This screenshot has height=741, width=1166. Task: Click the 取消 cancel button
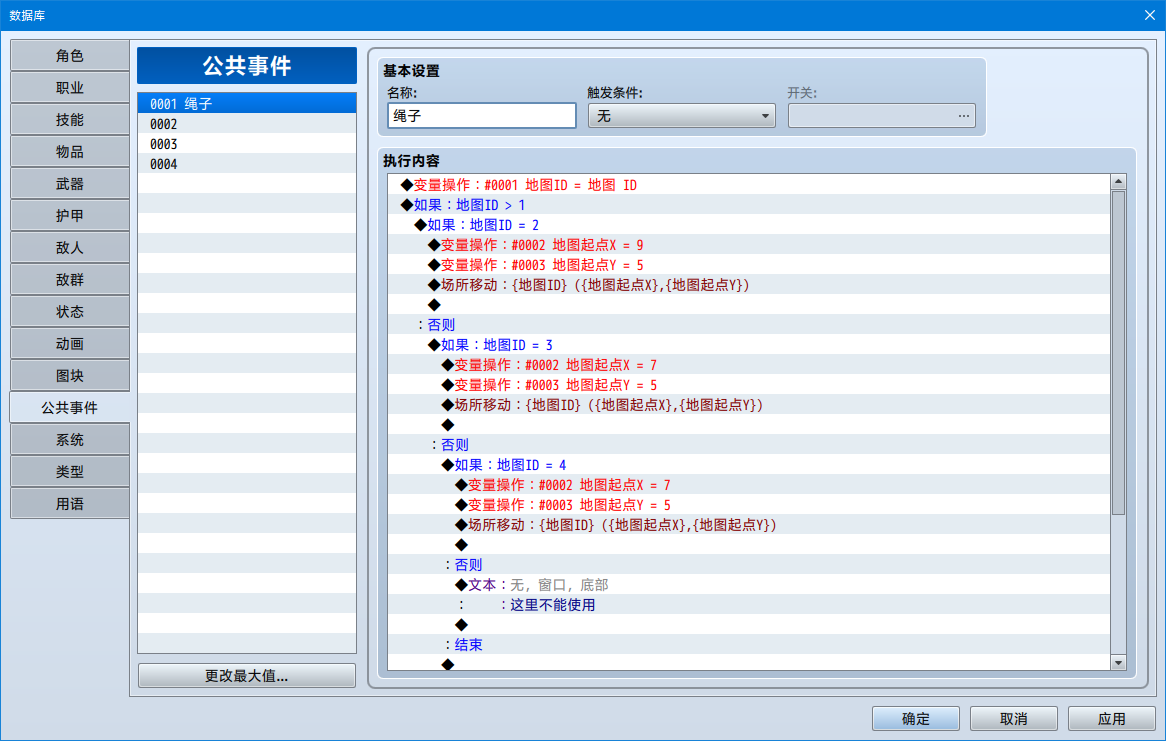(x=1014, y=719)
